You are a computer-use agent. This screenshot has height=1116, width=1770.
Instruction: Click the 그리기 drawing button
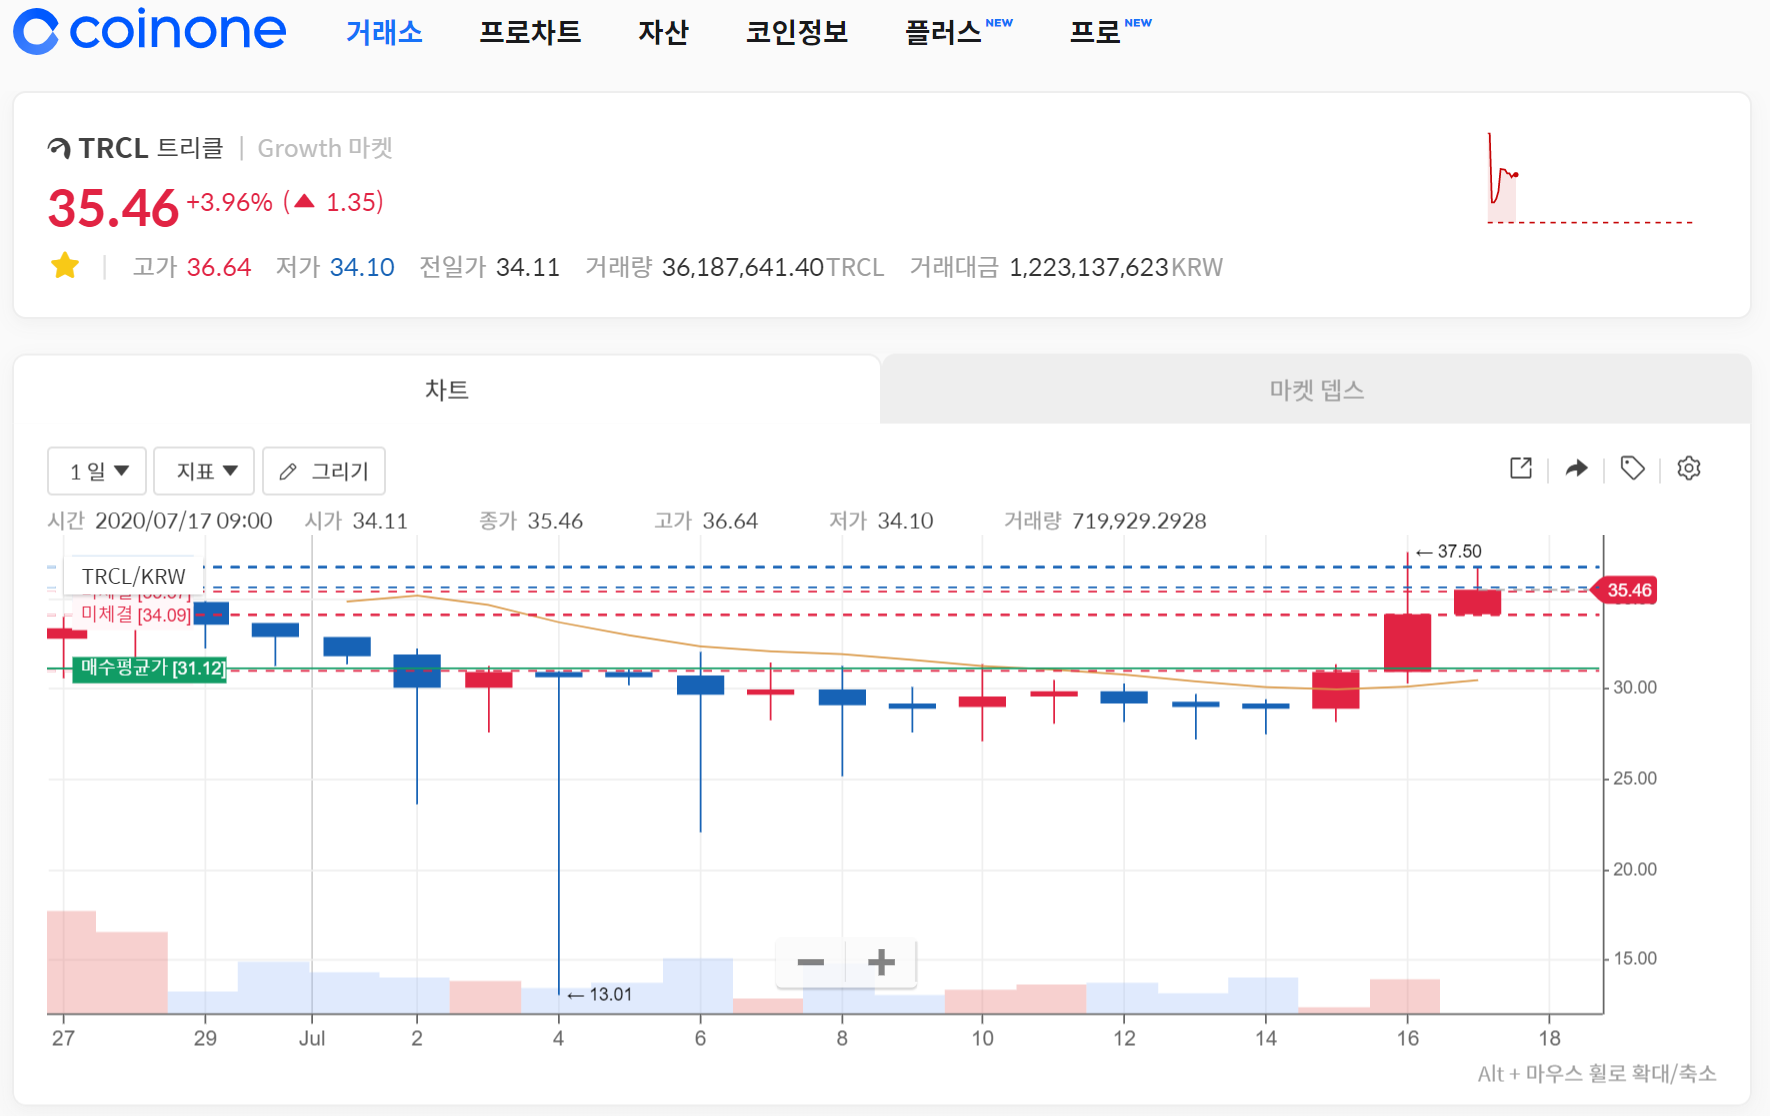coord(324,471)
